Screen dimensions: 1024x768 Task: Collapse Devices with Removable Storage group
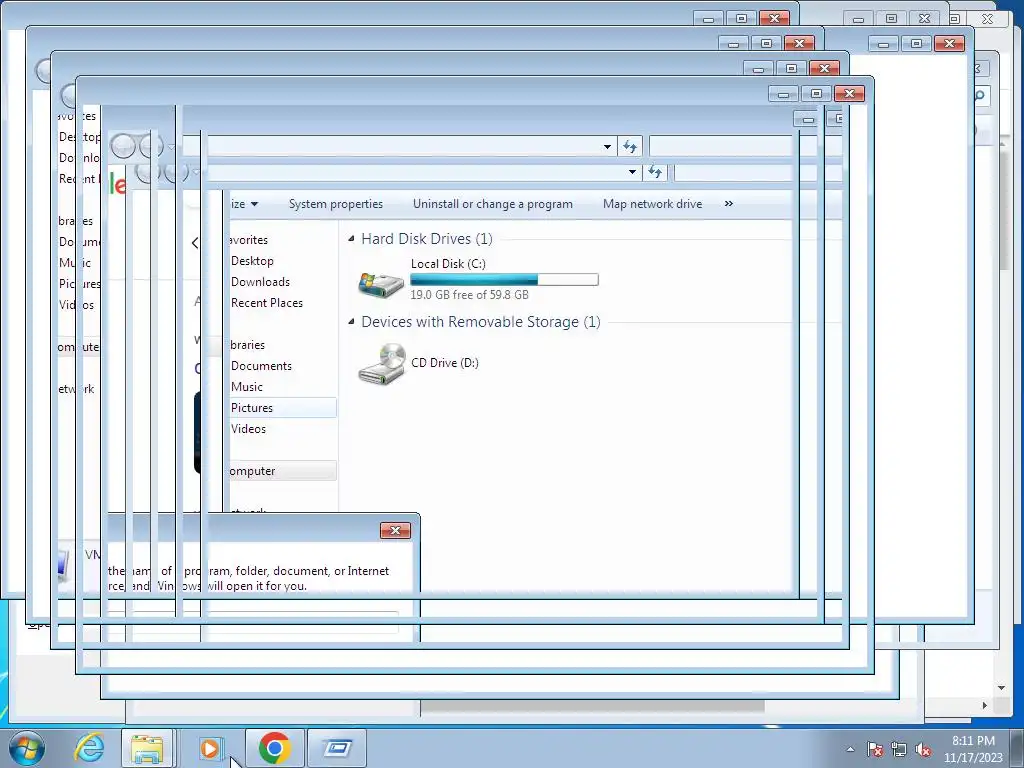351,322
